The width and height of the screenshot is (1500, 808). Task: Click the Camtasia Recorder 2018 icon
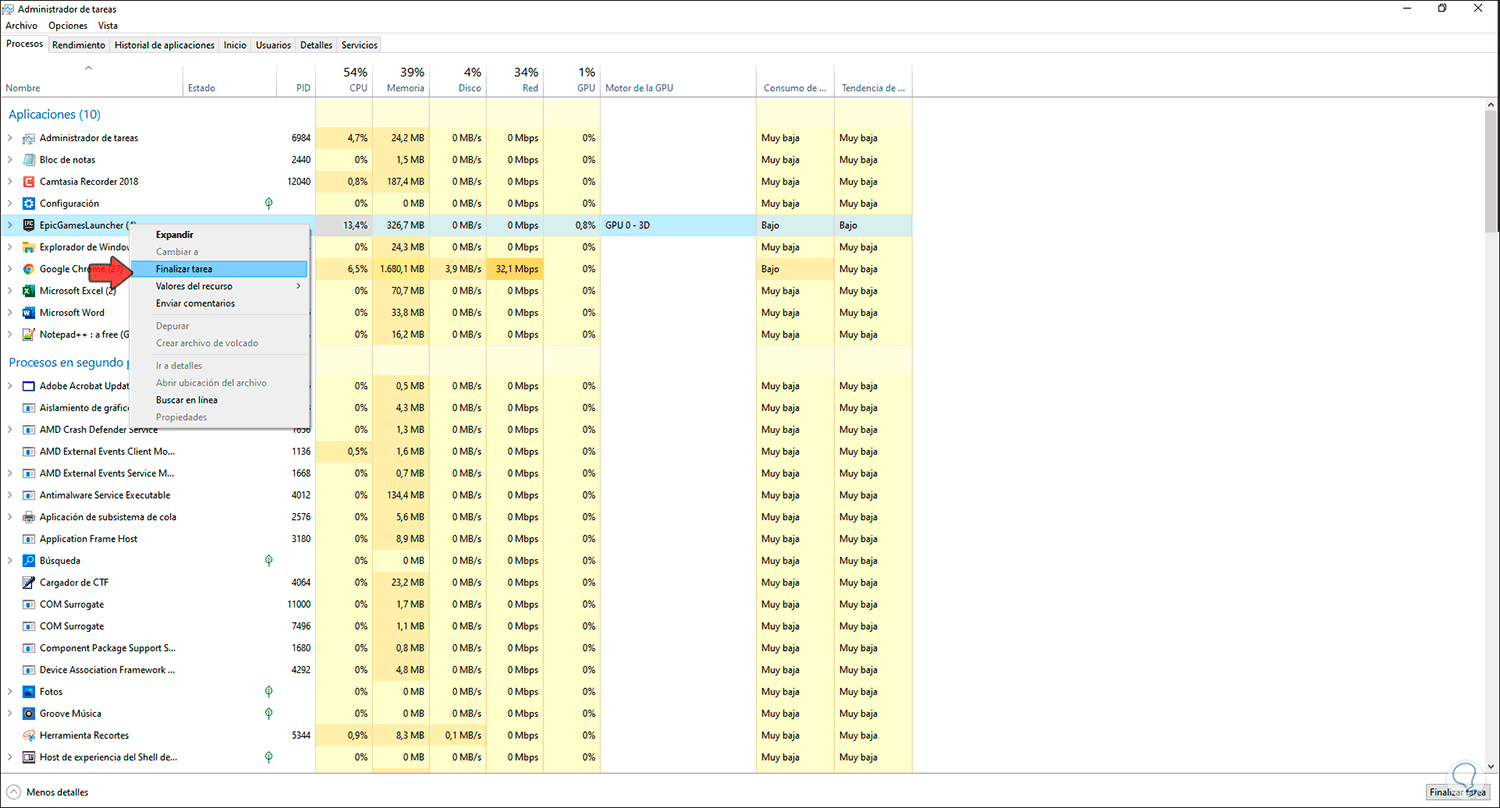point(28,182)
